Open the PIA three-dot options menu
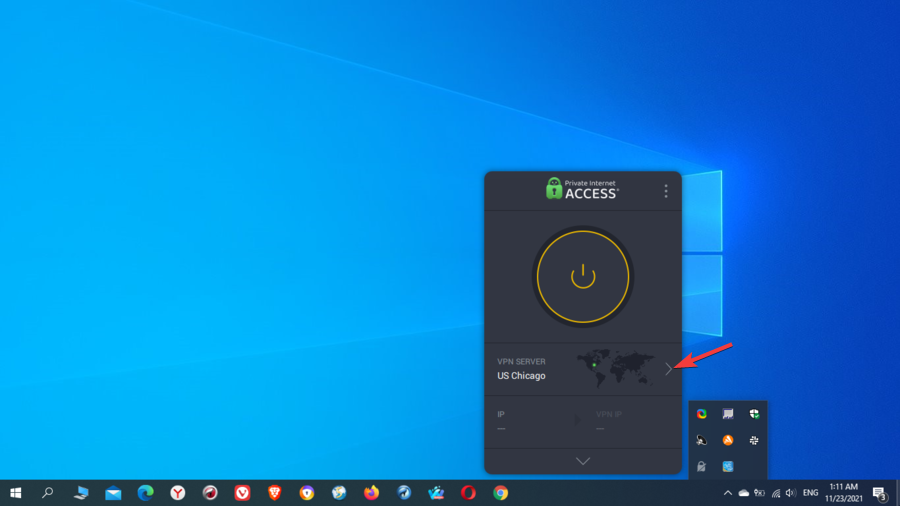Screen dimensions: 900x506 point(666,191)
